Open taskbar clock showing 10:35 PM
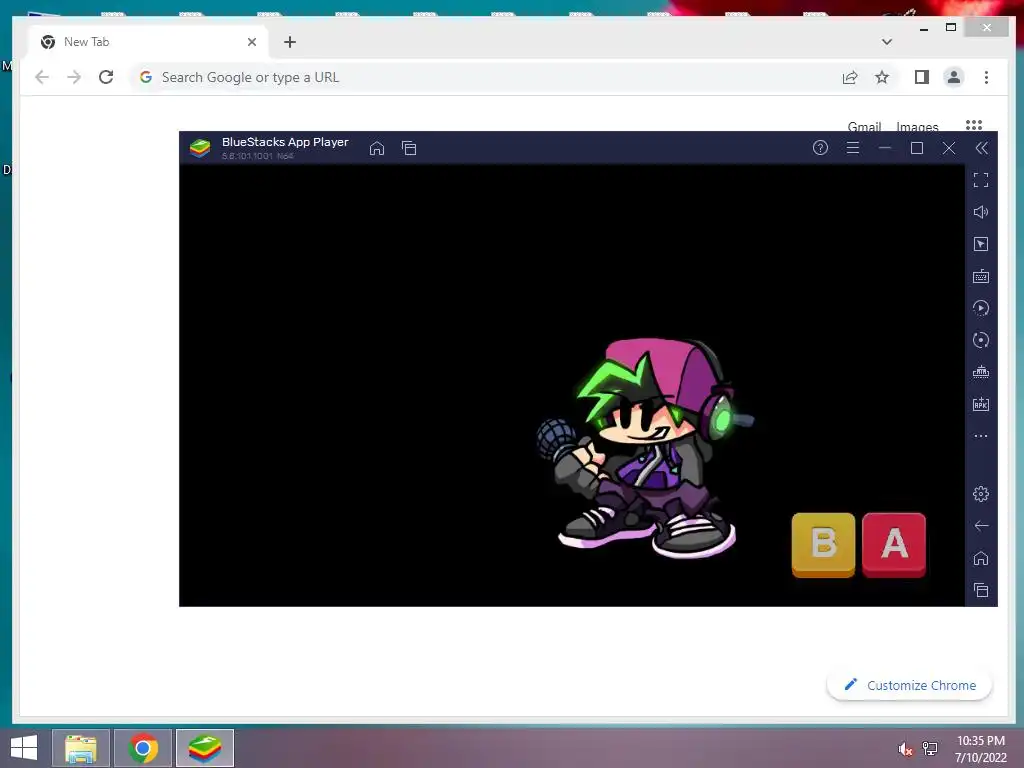The width and height of the screenshot is (1024, 768). [981, 749]
